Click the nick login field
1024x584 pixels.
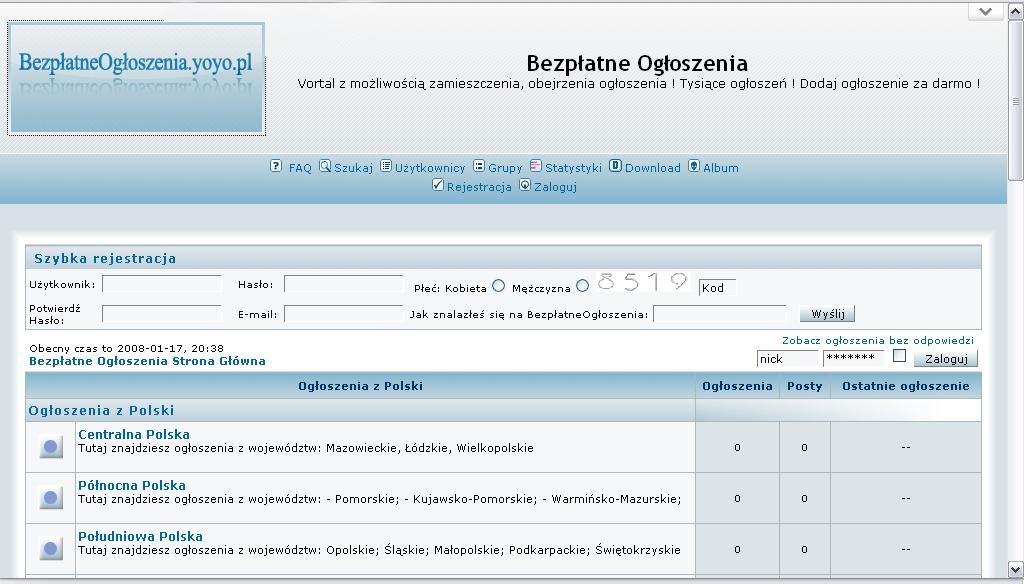point(787,359)
